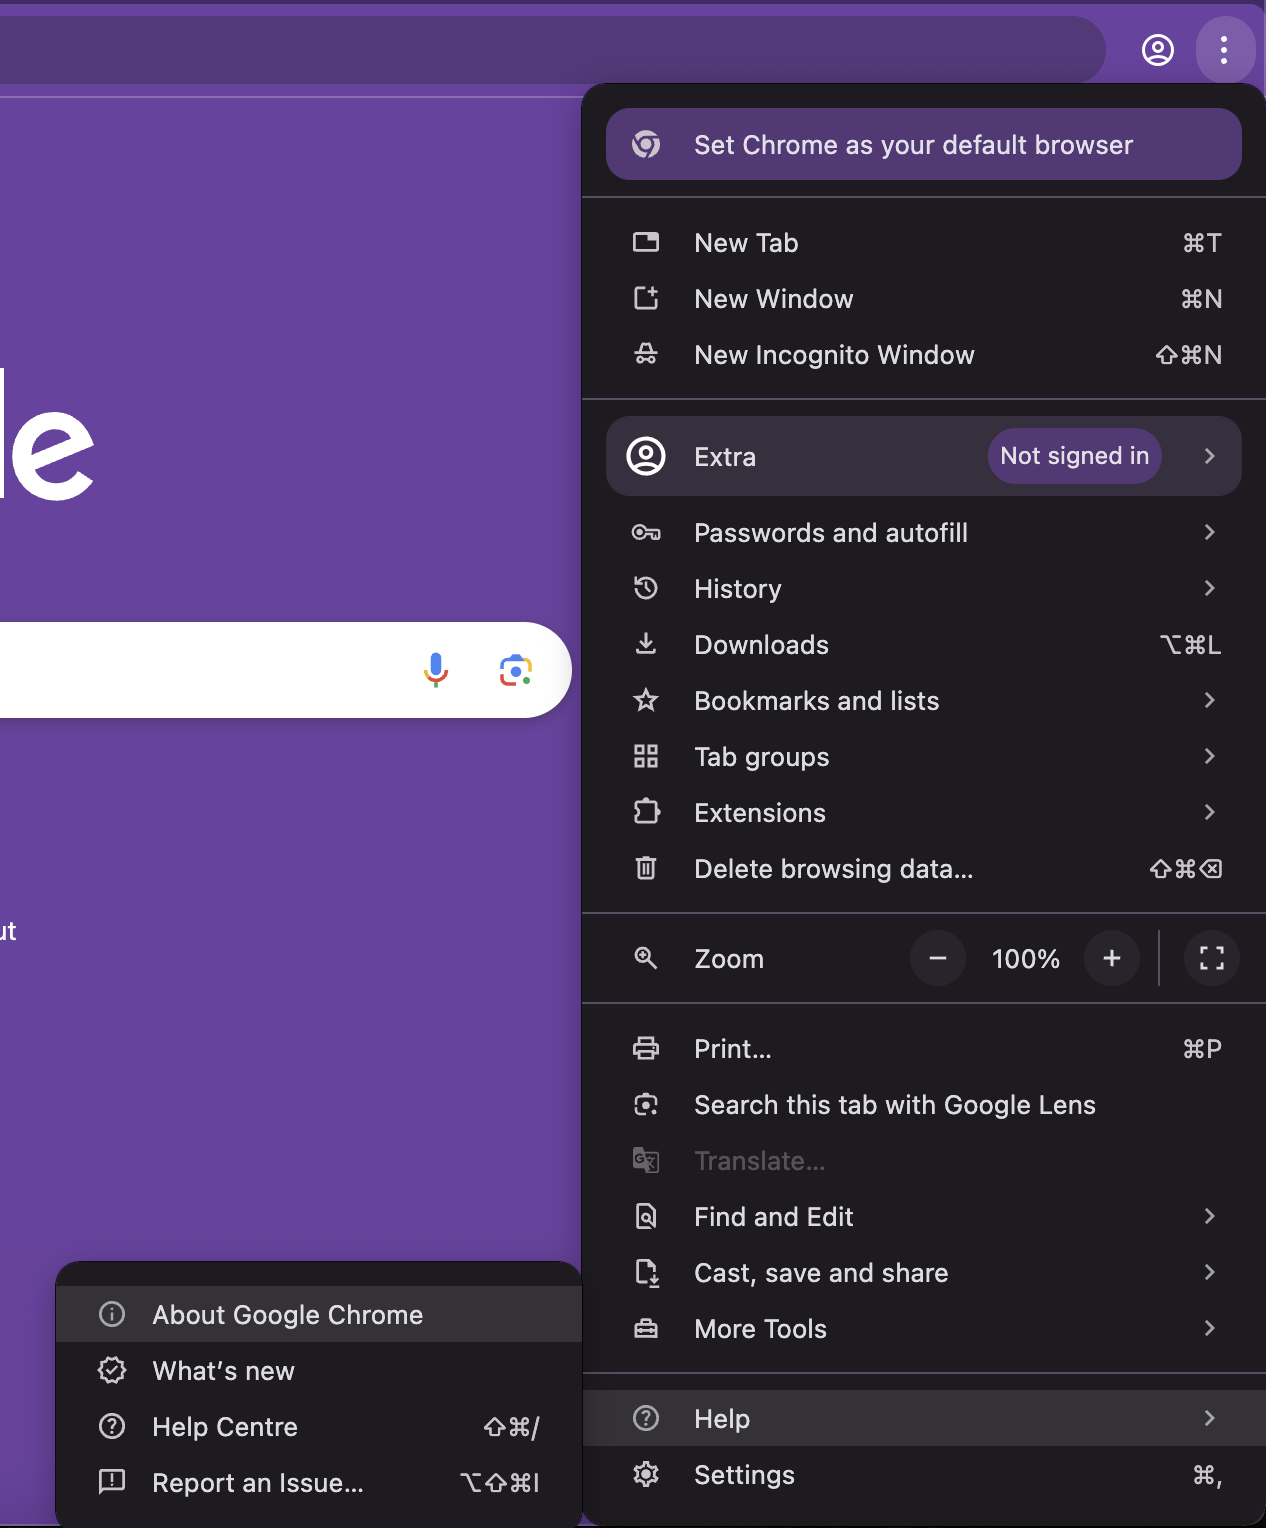
Task: Open the profile avatar icon in toolbar
Action: 1158,50
